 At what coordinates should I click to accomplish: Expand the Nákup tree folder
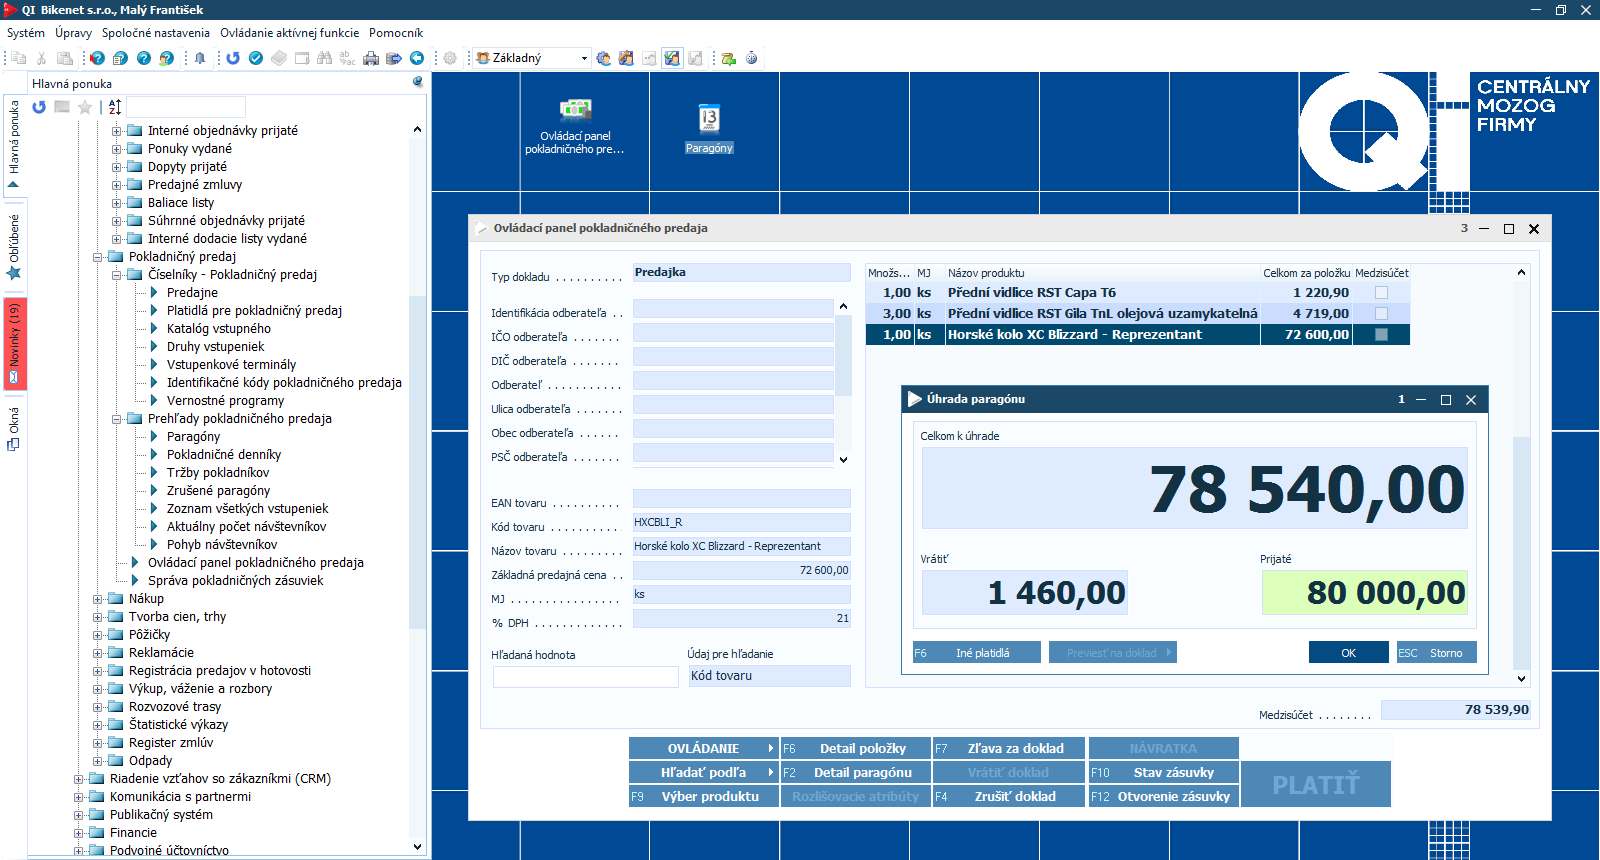pyautogui.click(x=98, y=599)
